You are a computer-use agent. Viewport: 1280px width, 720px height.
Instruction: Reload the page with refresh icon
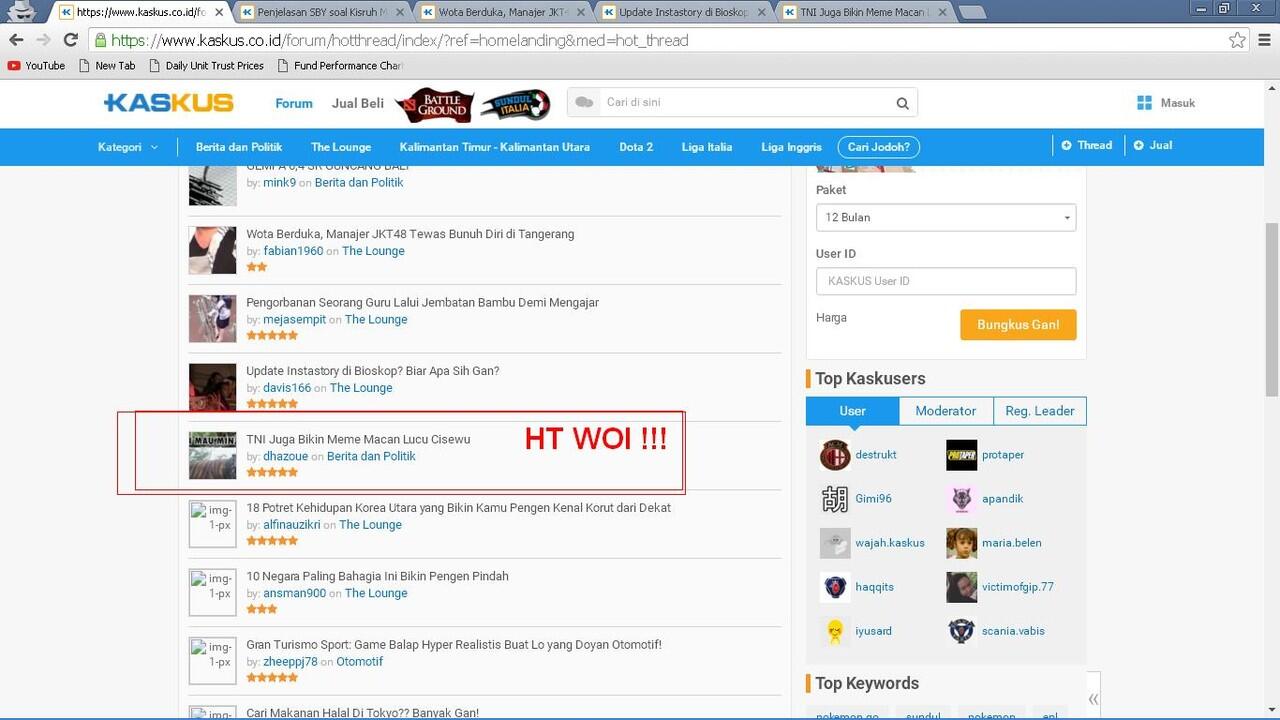70,40
